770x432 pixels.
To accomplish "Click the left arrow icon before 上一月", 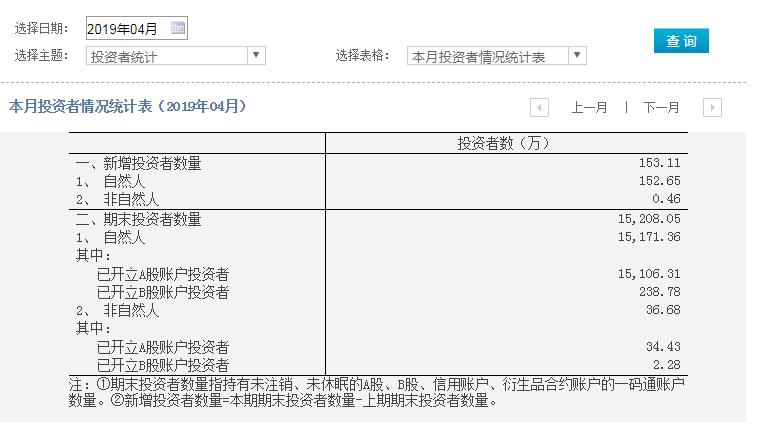I will pyautogui.click(x=540, y=107).
